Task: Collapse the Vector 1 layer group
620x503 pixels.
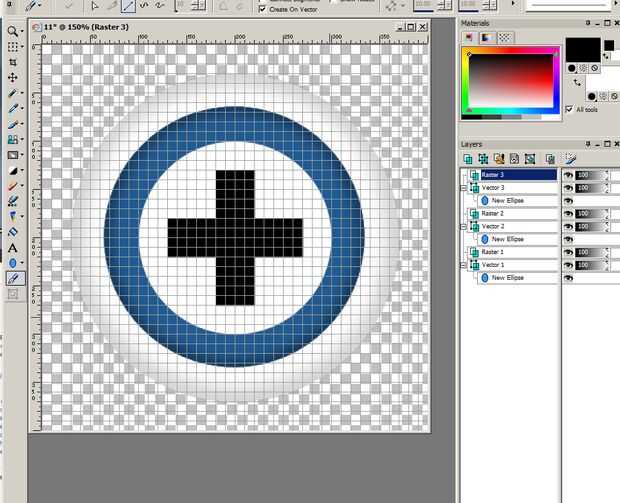Action: pos(463,265)
